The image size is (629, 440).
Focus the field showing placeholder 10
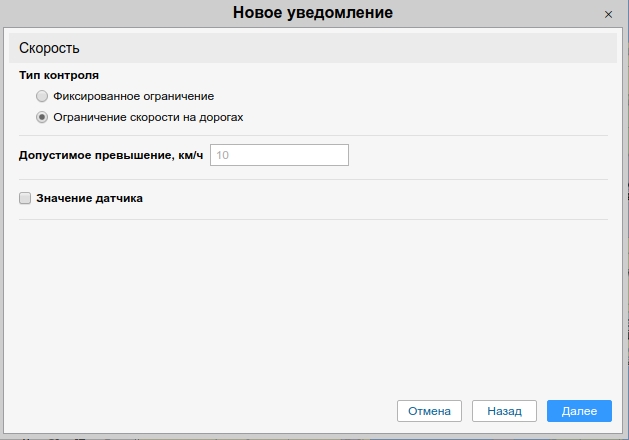point(279,155)
